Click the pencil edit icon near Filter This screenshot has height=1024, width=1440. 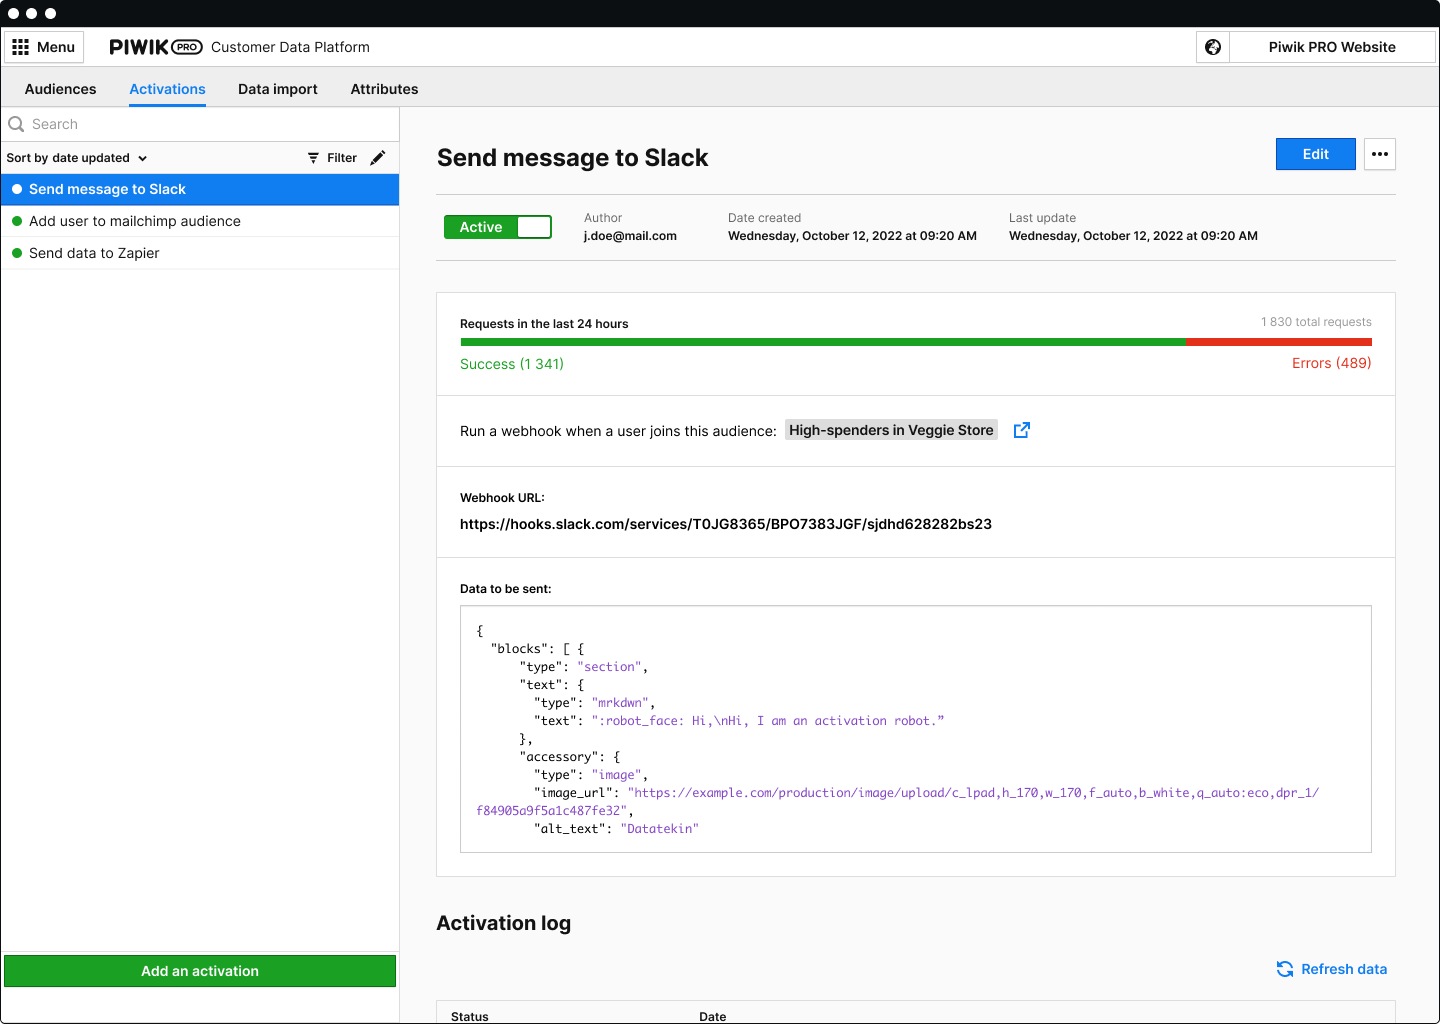(x=378, y=158)
